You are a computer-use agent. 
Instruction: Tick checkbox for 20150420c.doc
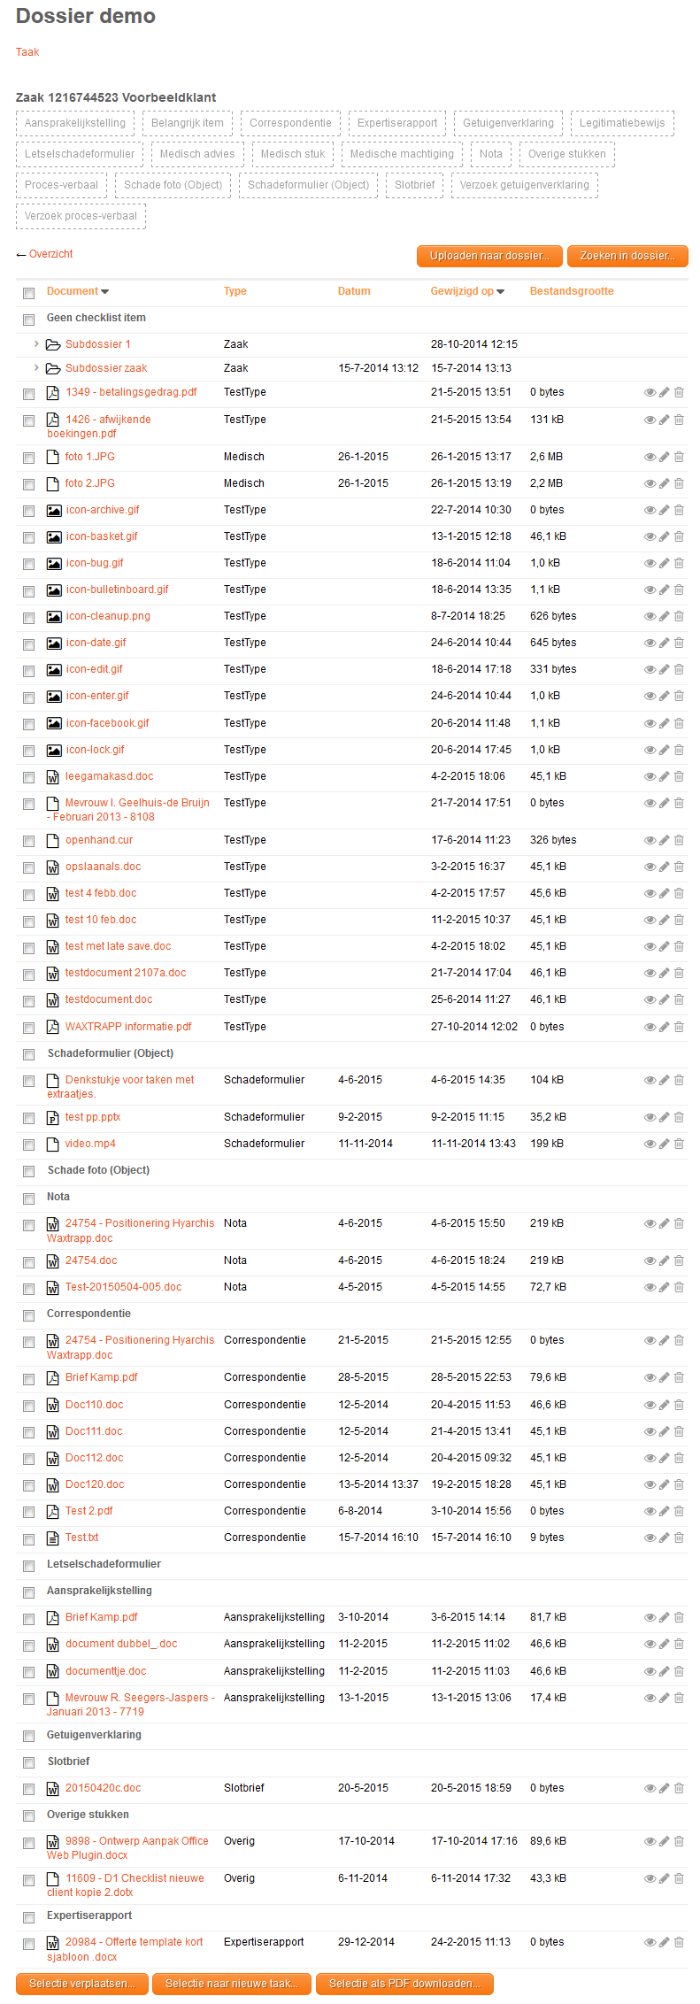pos(29,1790)
